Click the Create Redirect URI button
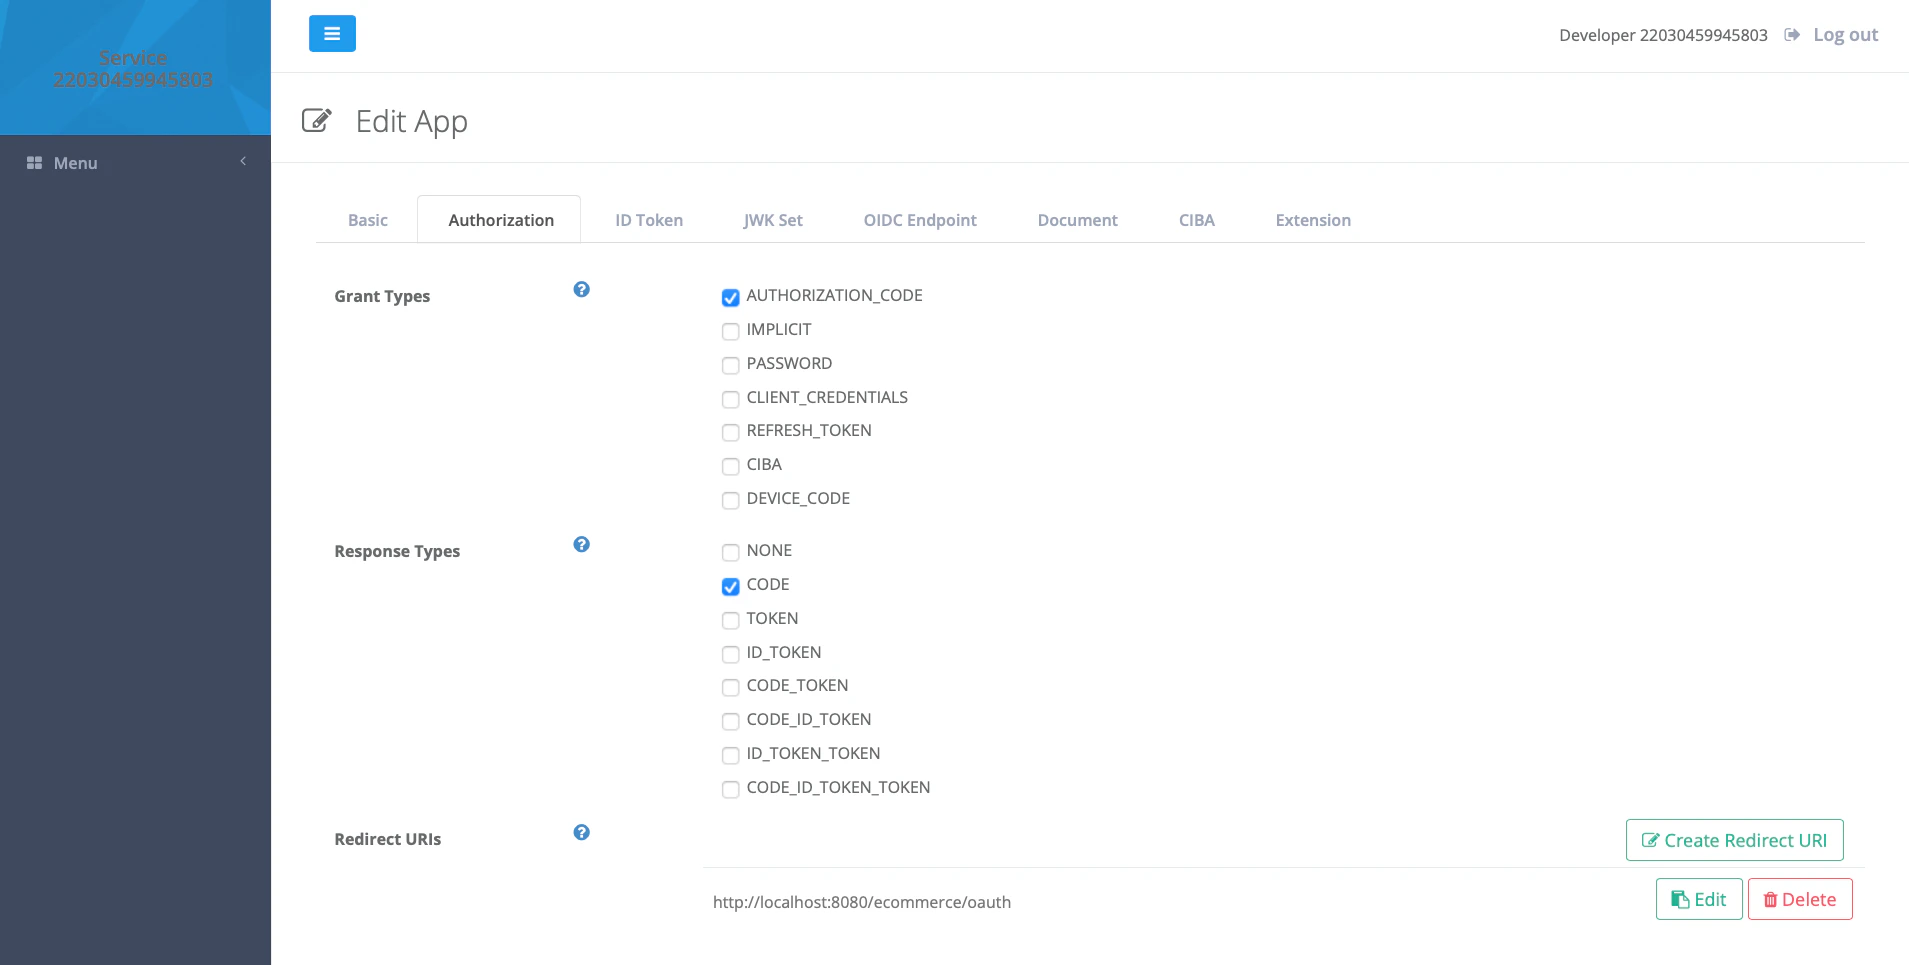The image size is (1909, 965). 1733,840
